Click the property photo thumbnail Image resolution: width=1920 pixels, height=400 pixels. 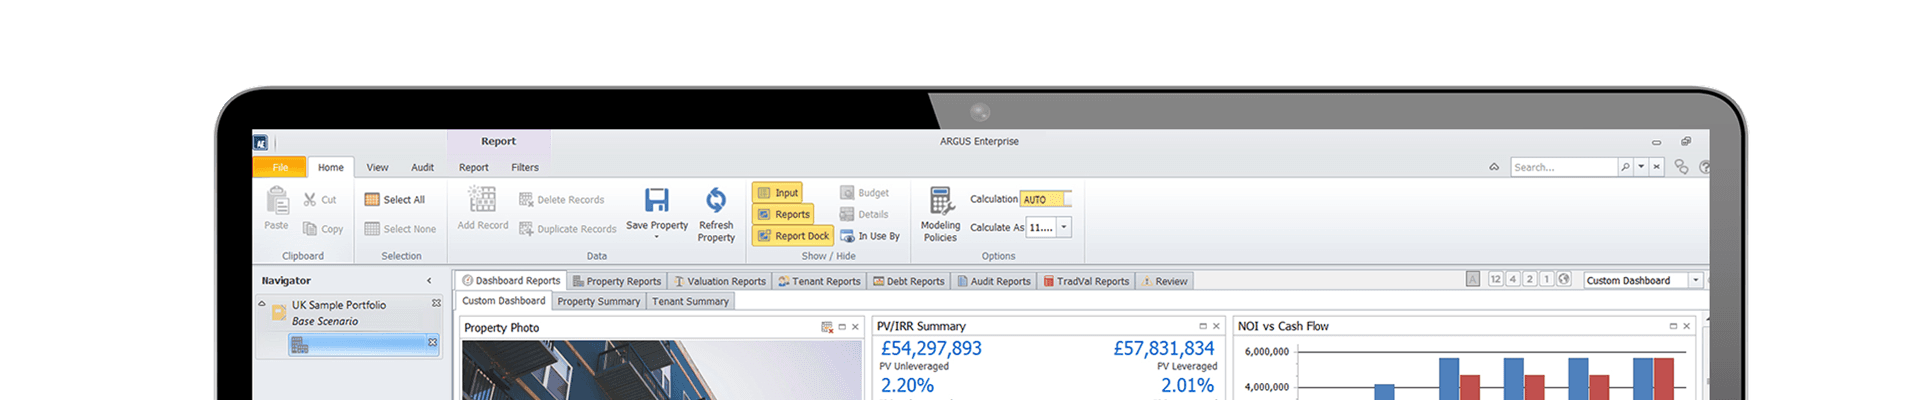click(661, 370)
